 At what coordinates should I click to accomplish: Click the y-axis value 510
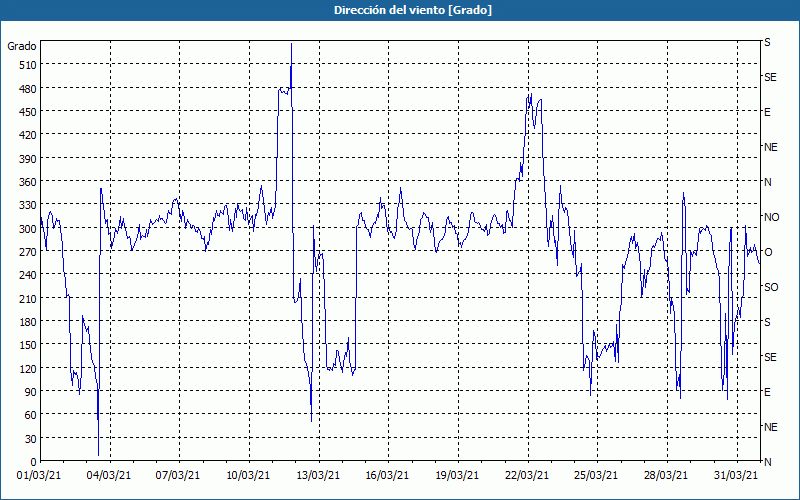pyautogui.click(x=27, y=65)
